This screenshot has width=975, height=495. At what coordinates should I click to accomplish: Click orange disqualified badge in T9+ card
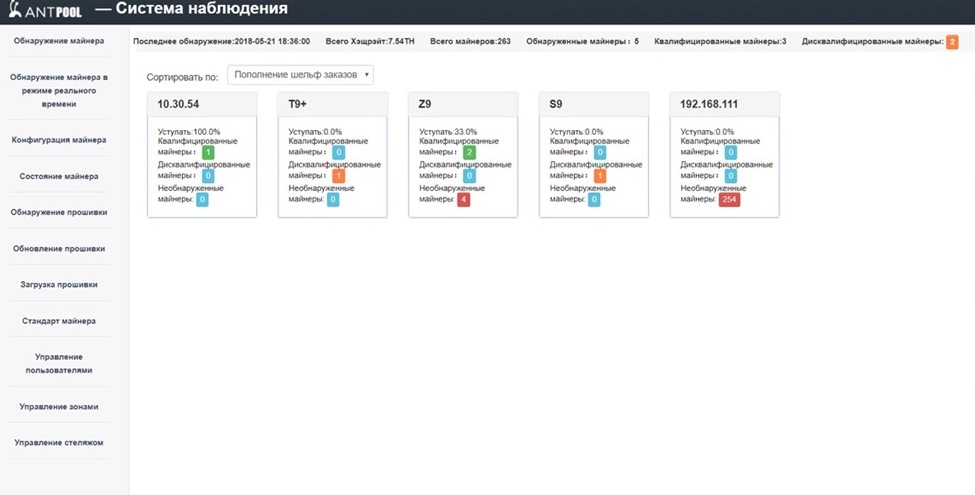338,176
